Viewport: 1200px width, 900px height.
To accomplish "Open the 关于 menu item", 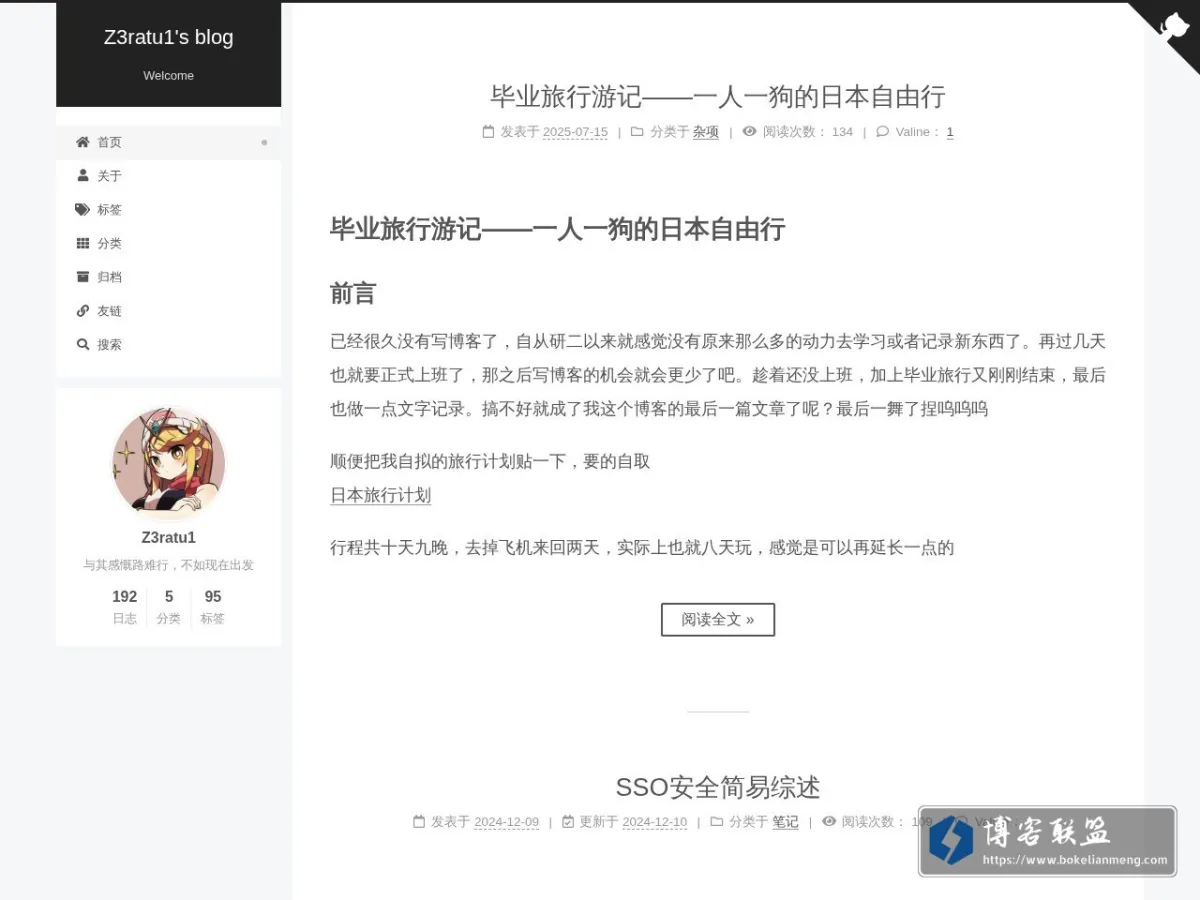I will point(168,176).
